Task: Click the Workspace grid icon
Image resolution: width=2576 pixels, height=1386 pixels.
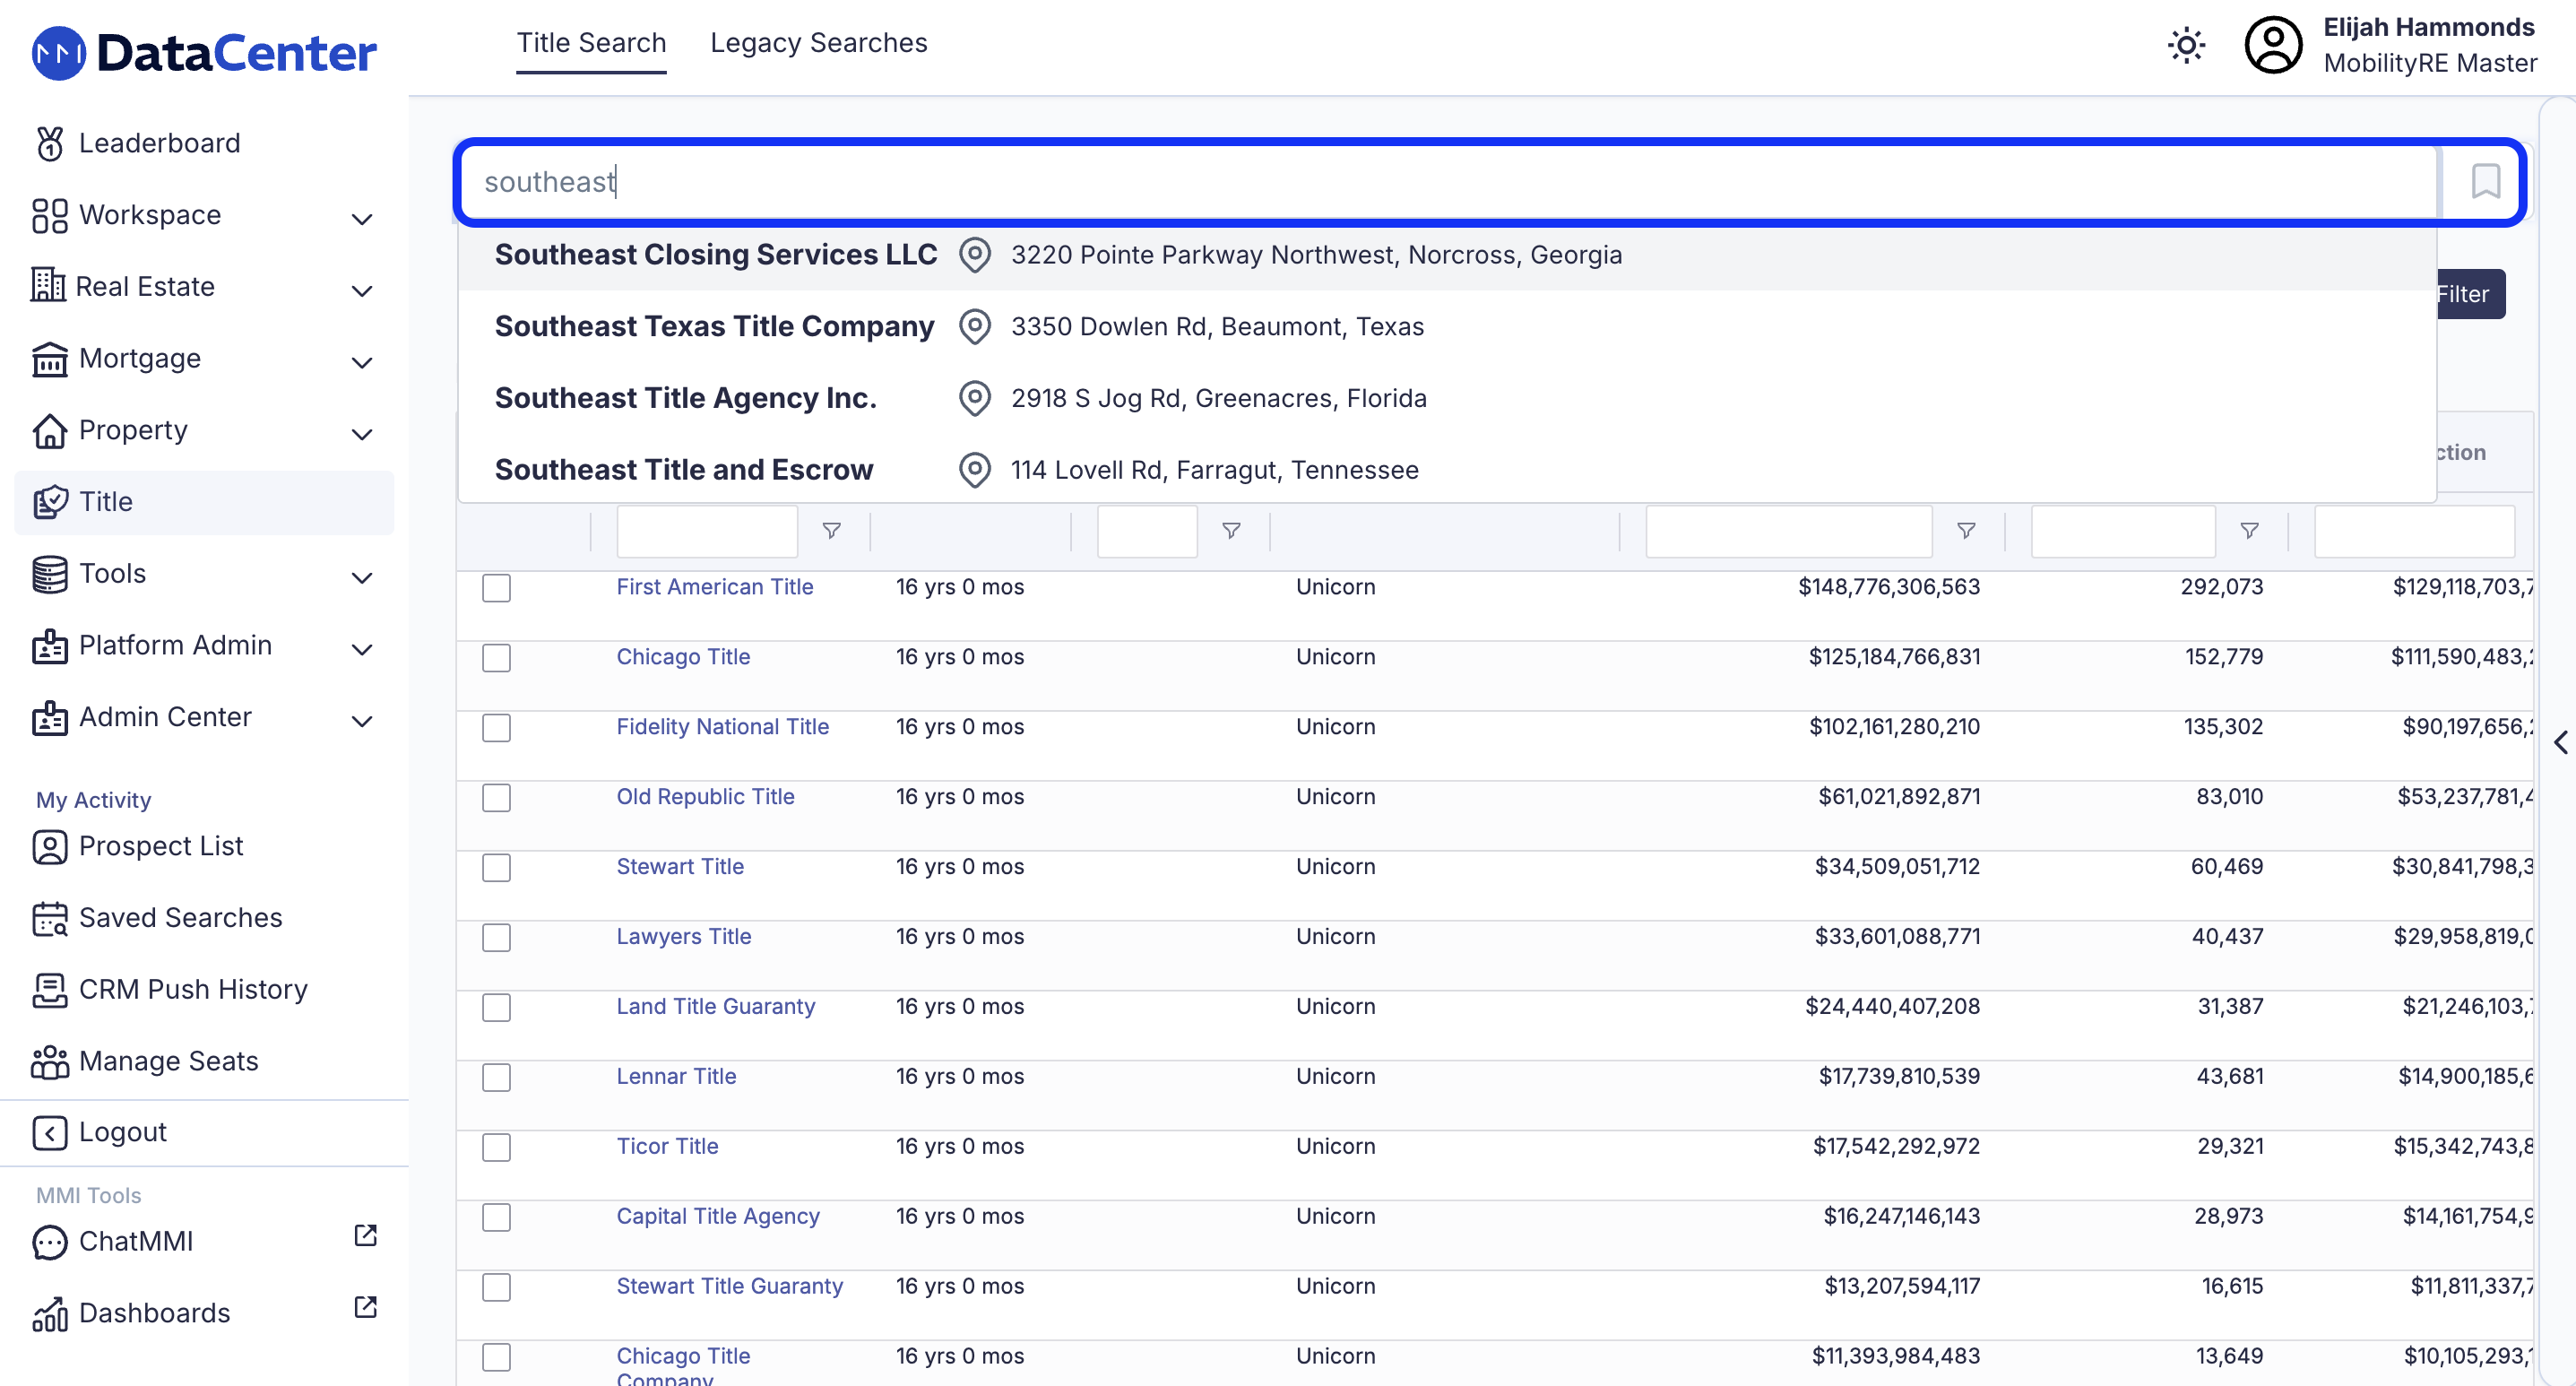Action: click(49, 215)
